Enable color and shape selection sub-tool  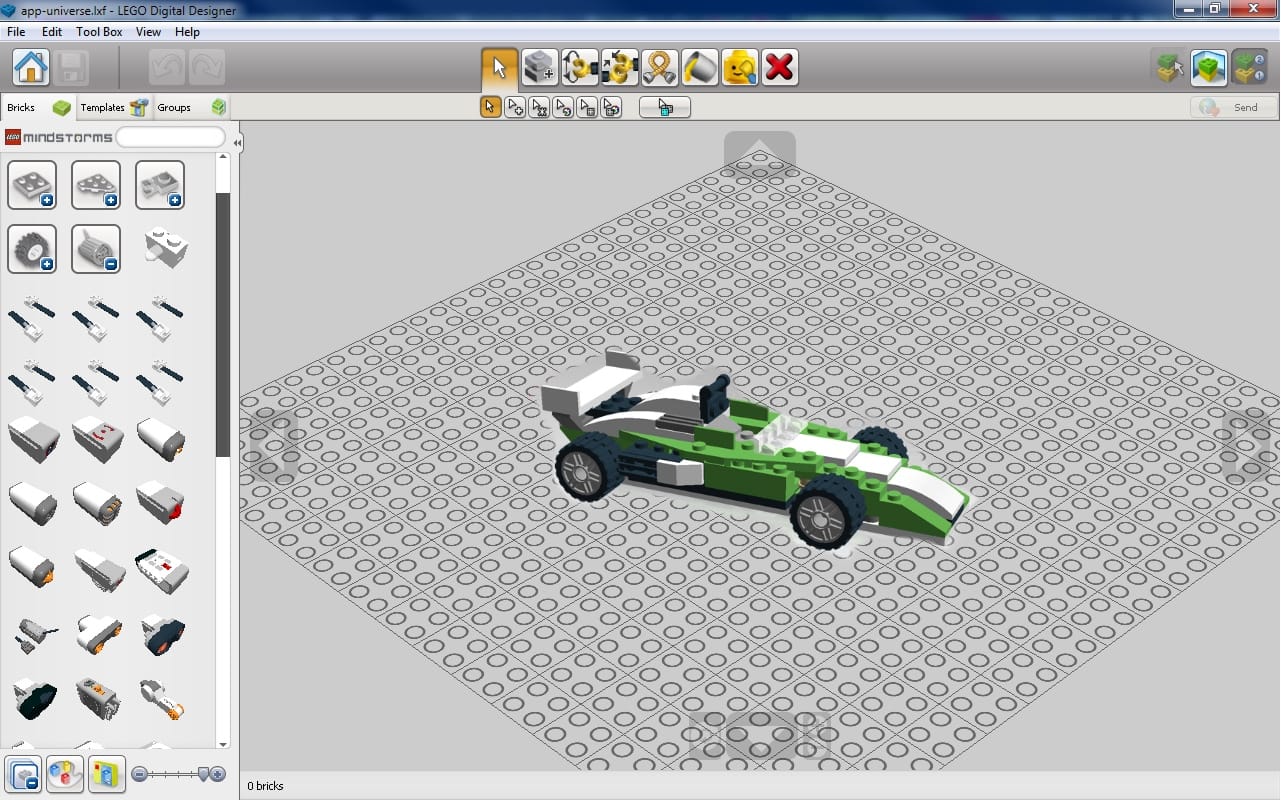[611, 107]
